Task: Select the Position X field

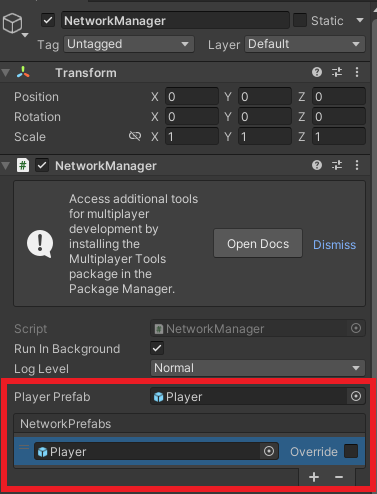Action: [192, 97]
